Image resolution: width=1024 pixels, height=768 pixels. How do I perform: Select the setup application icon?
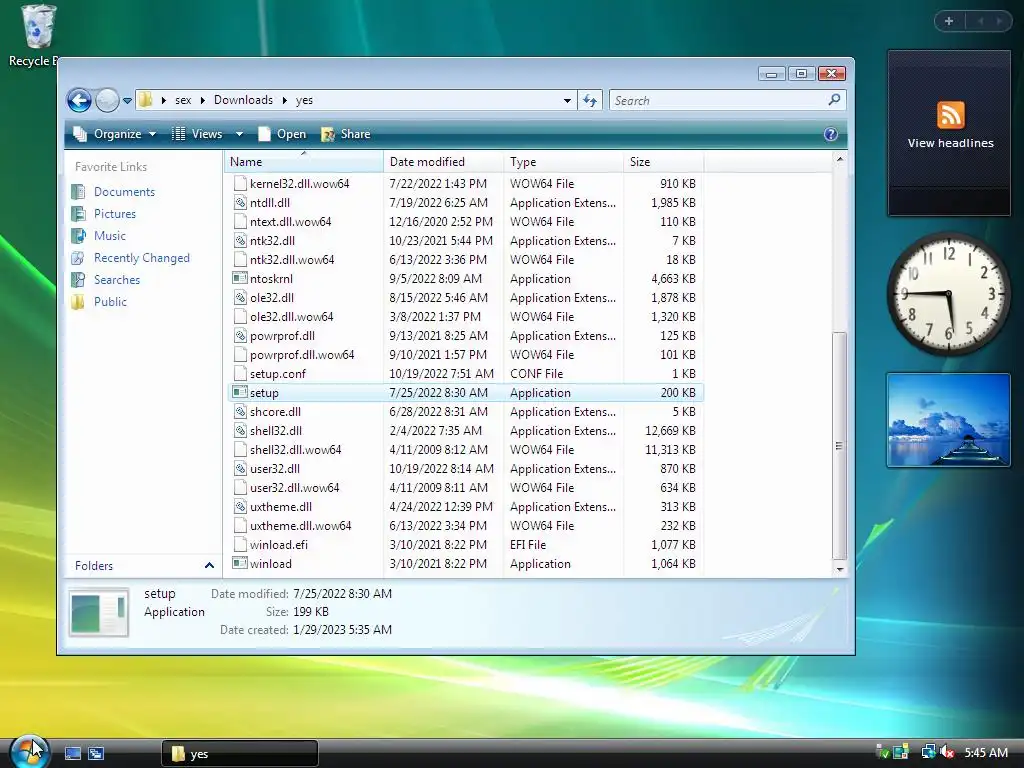(x=240, y=392)
